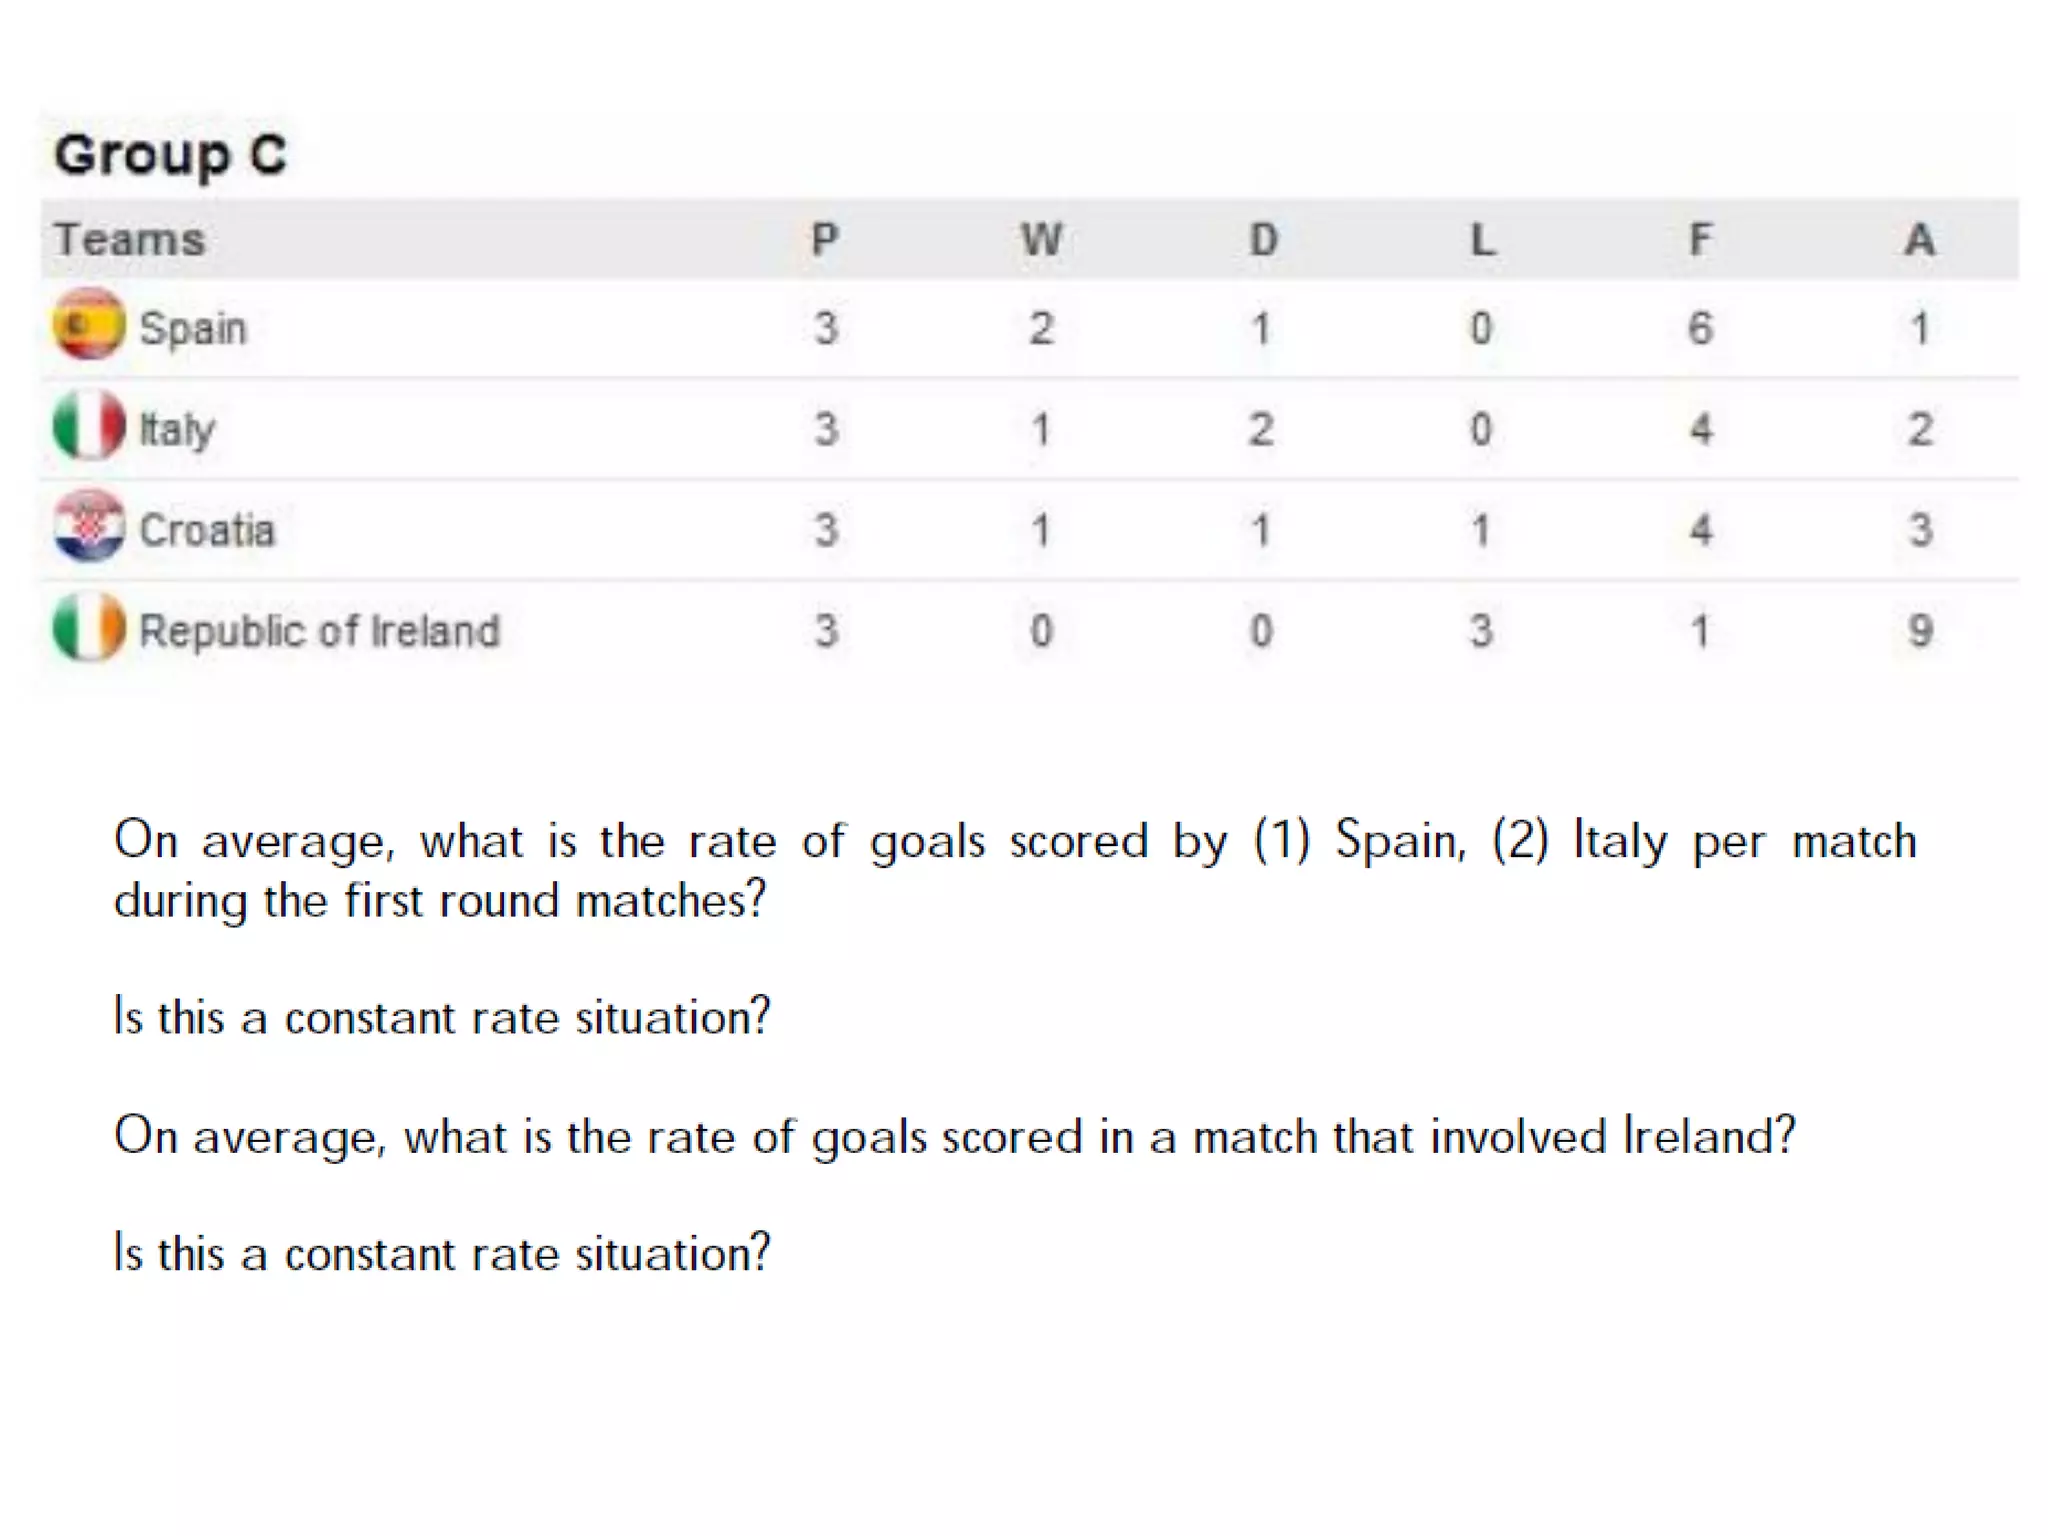Click the question about matches involving Ireland
The image size is (2048, 1536).
point(955,1137)
